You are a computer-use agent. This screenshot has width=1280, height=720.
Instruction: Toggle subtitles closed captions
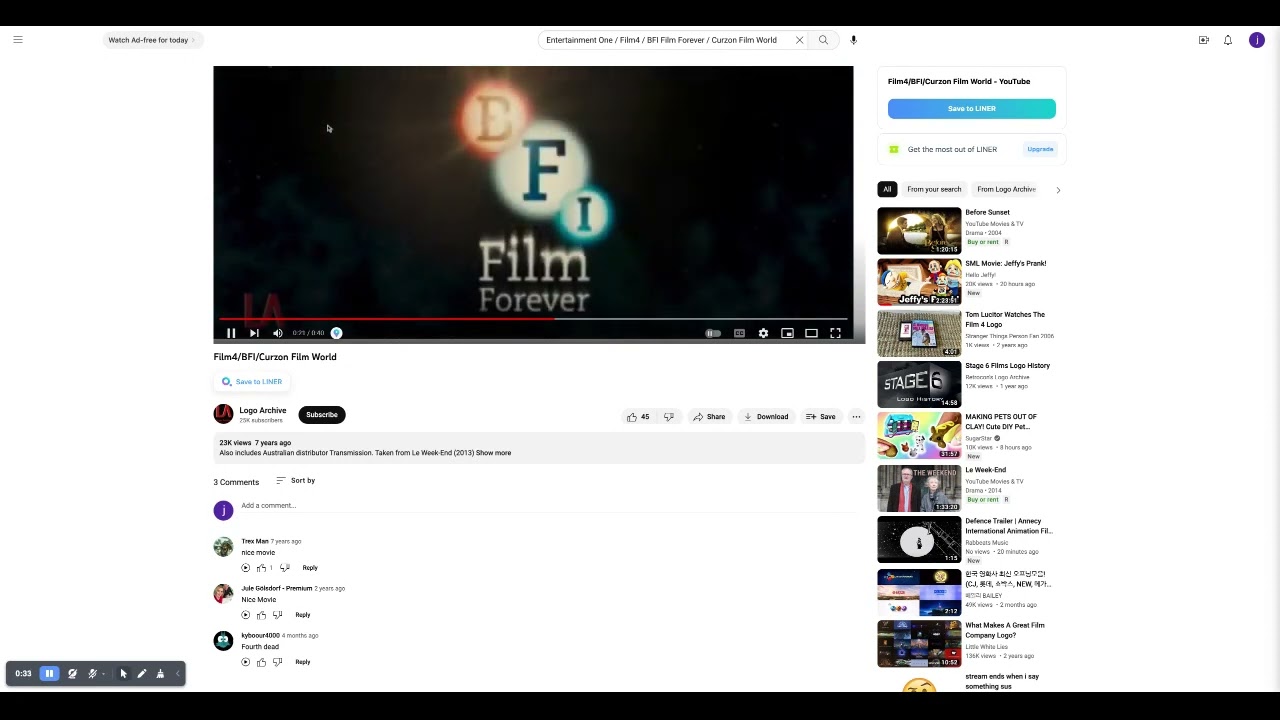click(x=739, y=333)
